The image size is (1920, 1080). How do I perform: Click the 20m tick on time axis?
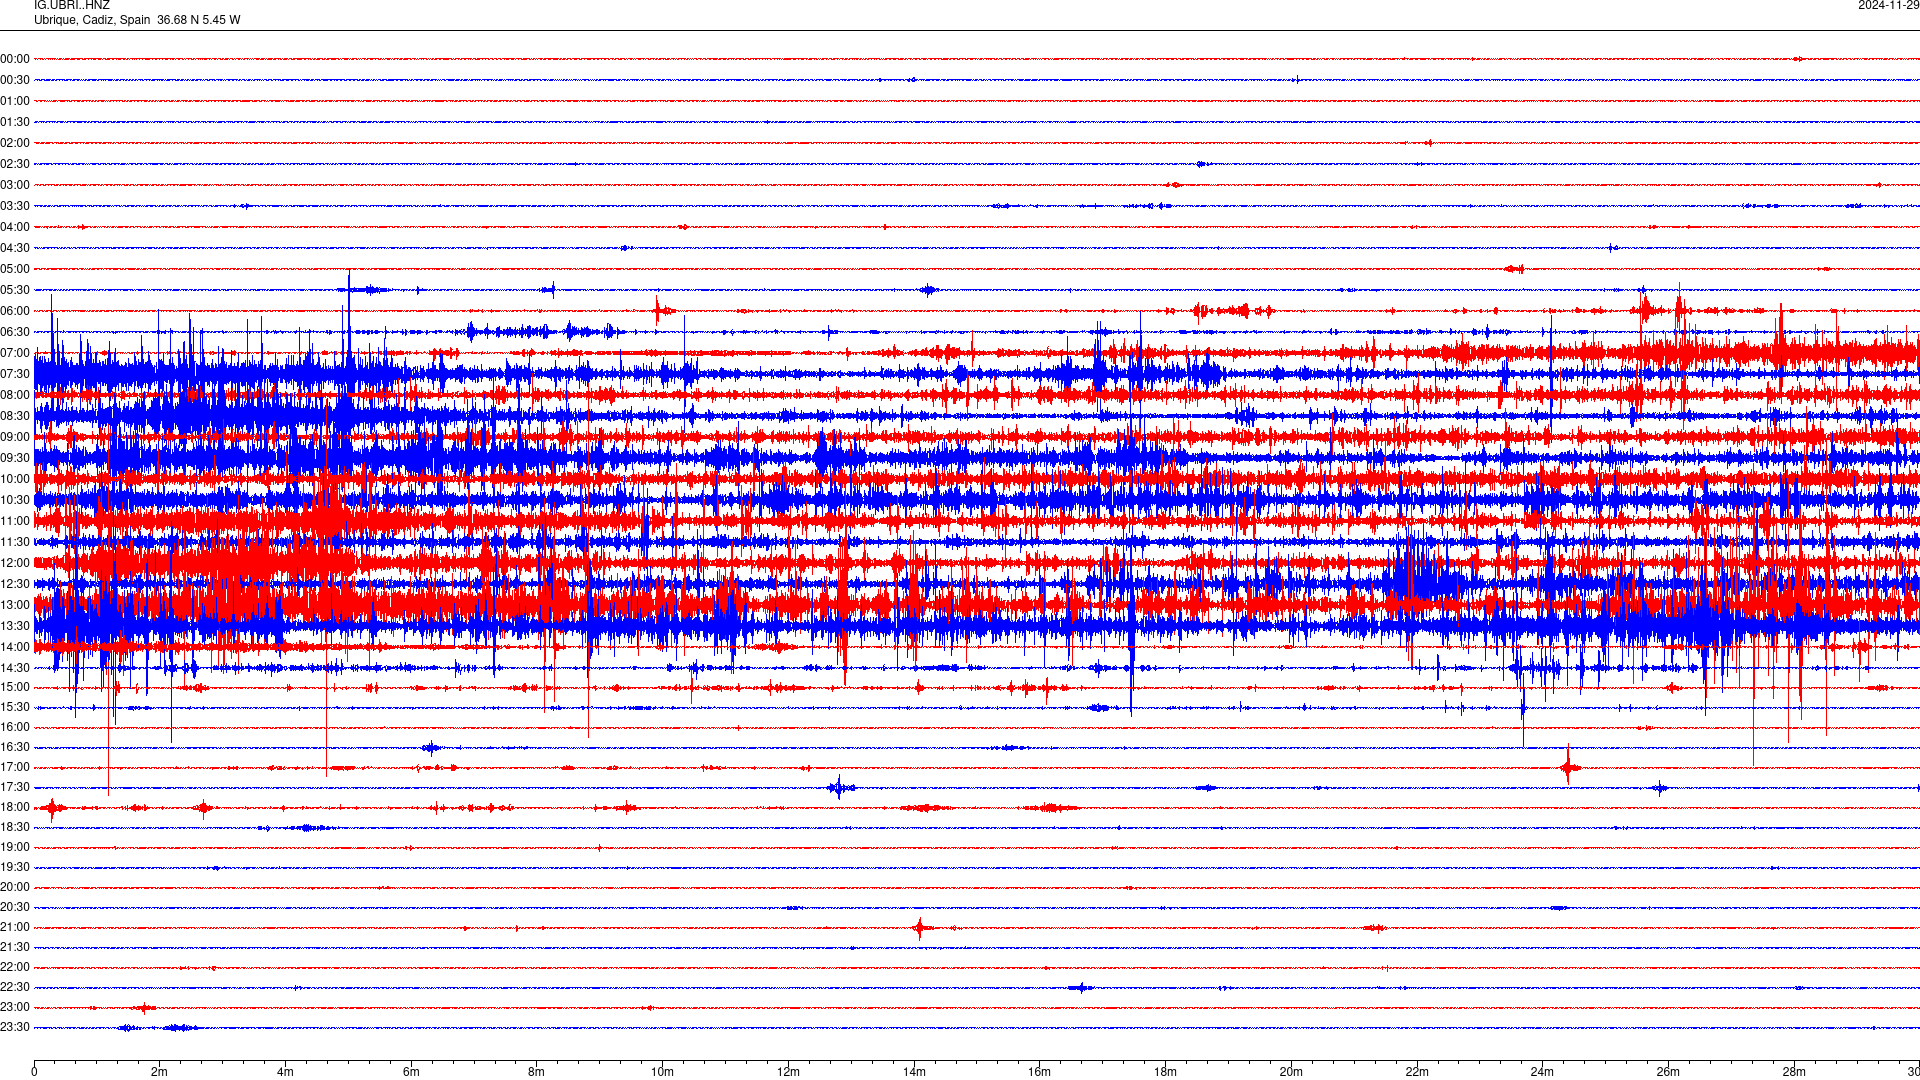tap(1291, 1072)
